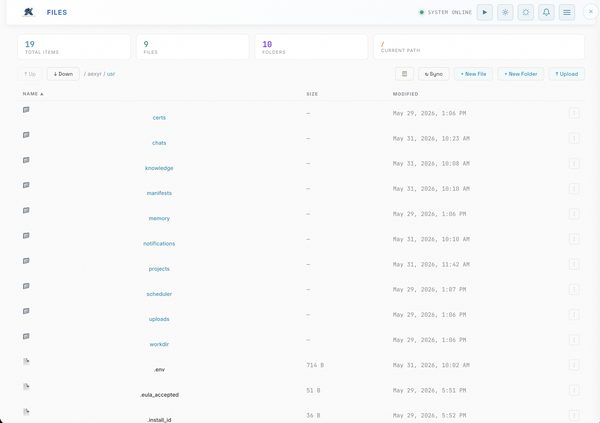Viewport: 600px width, 423px height.
Task: Click the folder icon in the projects row
Action: pos(26,261)
